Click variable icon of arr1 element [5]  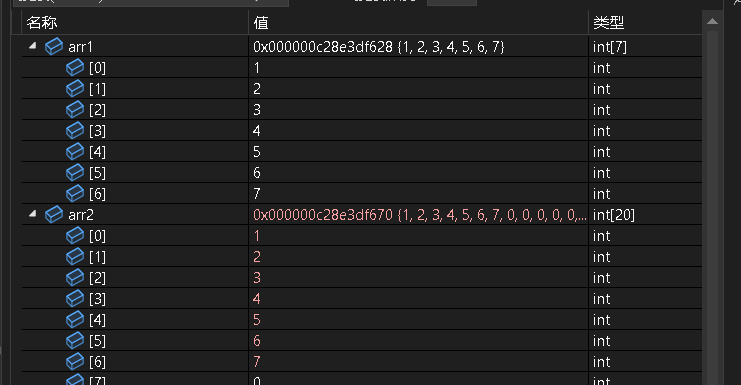[75, 172]
